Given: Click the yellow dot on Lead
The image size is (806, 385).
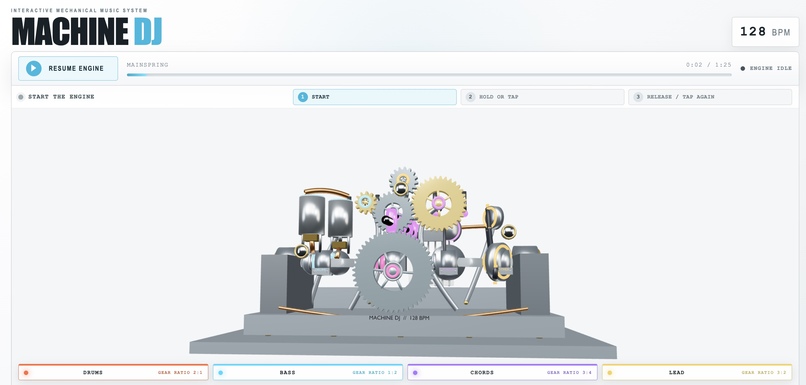Looking at the screenshot, I should pyautogui.click(x=610, y=373).
